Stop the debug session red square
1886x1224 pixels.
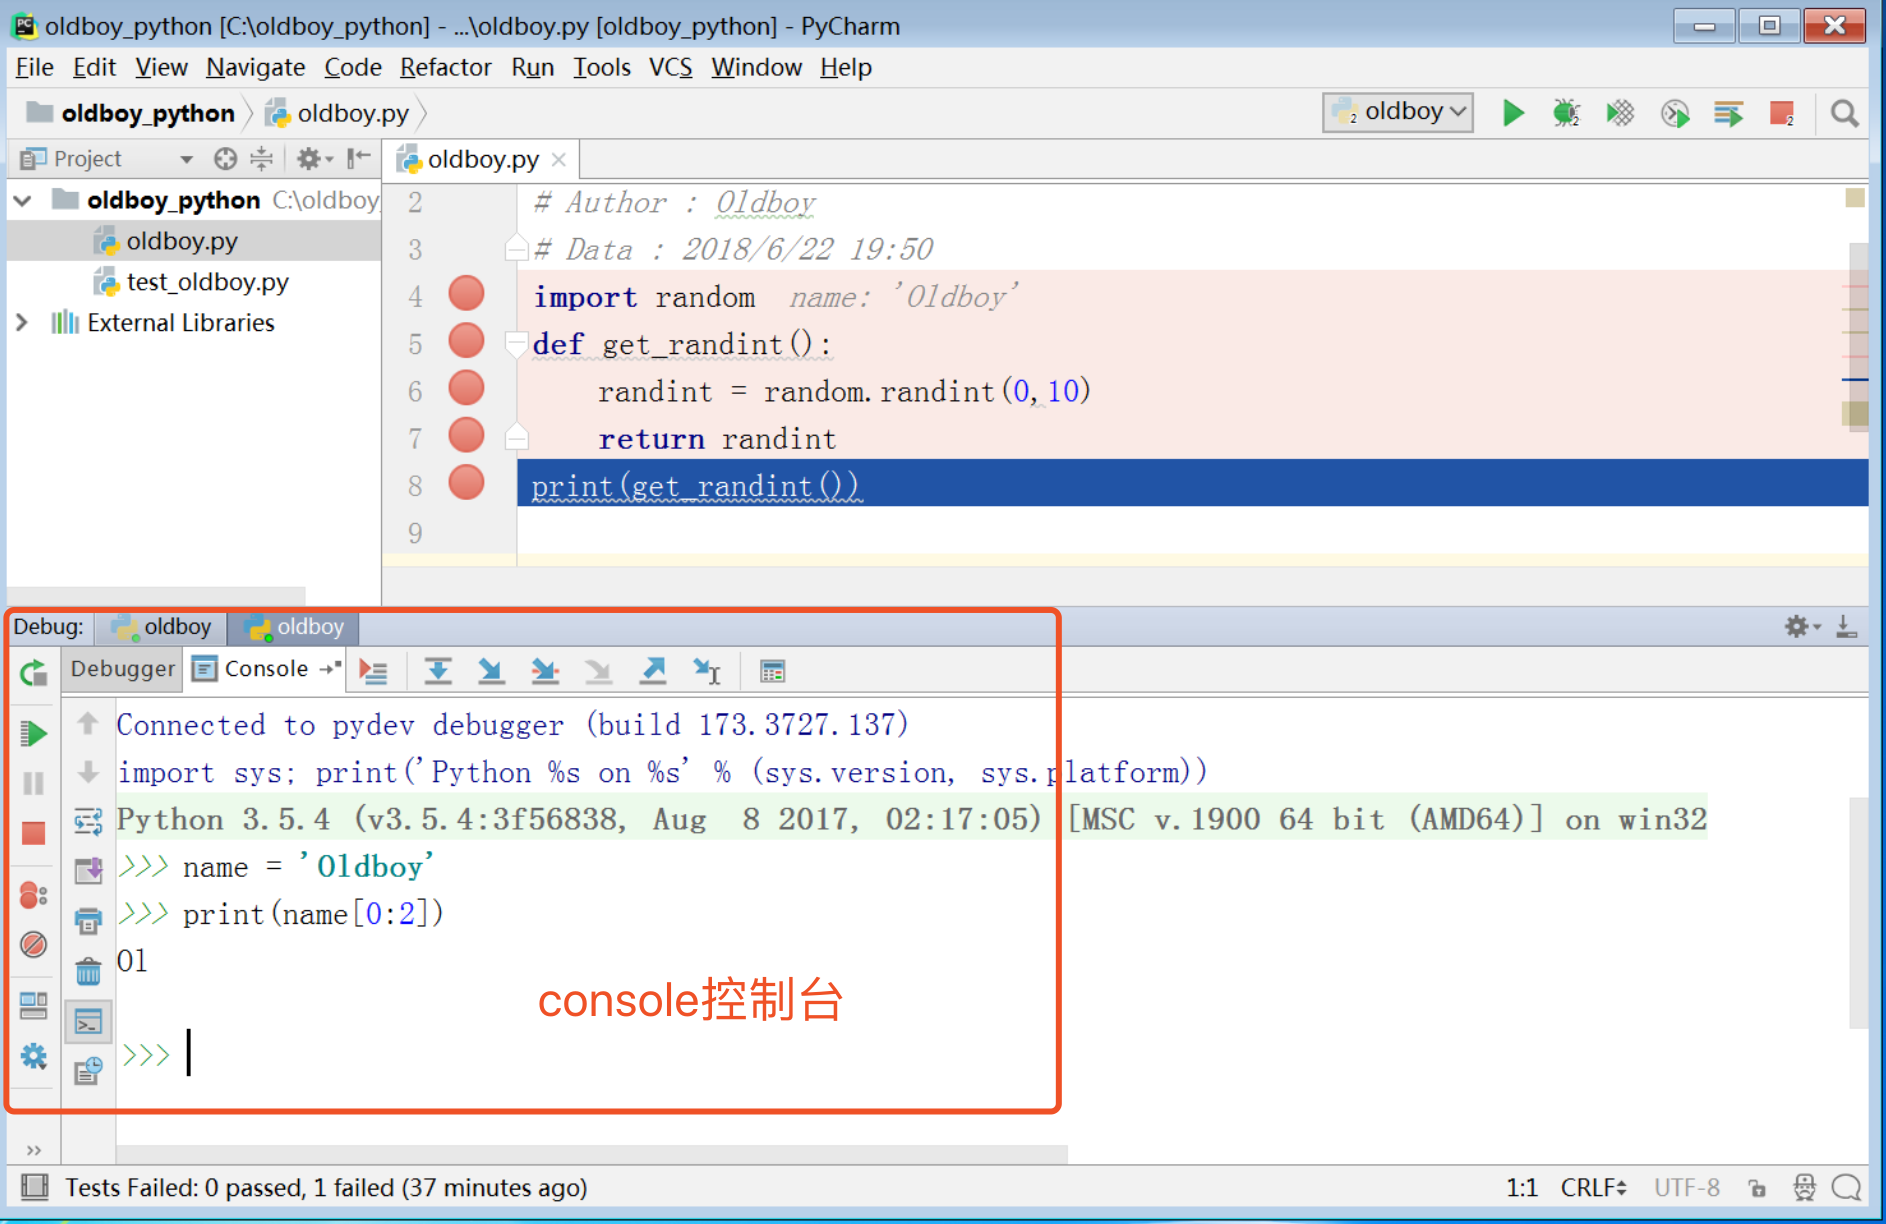(33, 833)
